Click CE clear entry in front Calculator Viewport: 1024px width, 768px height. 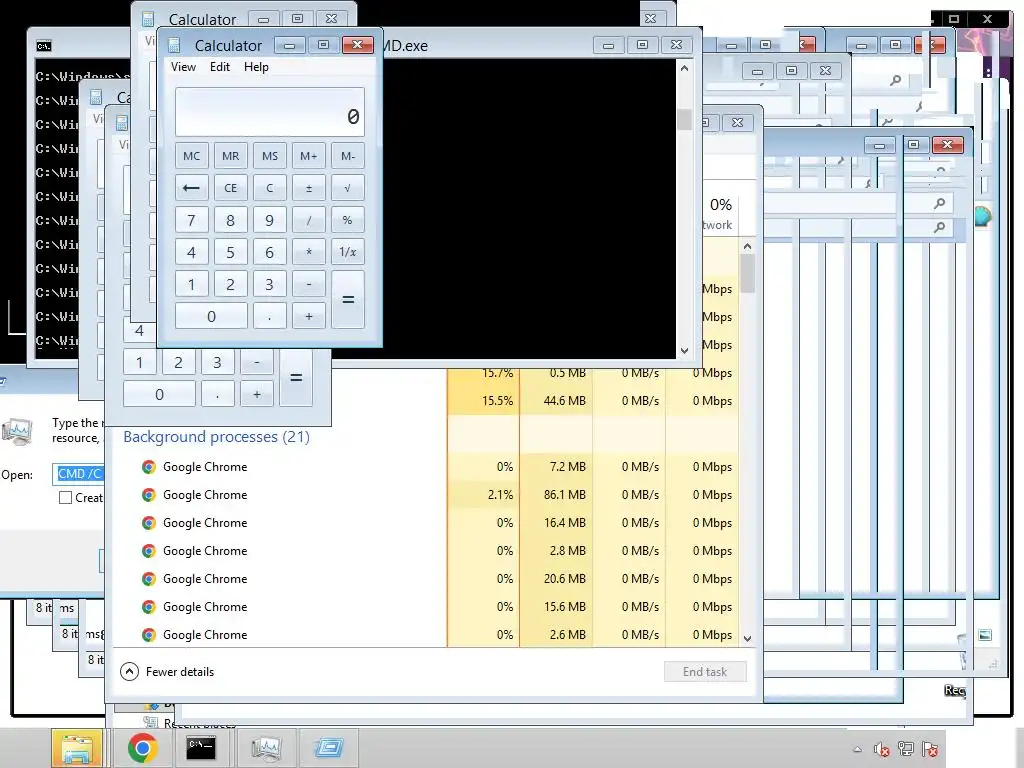(x=231, y=188)
